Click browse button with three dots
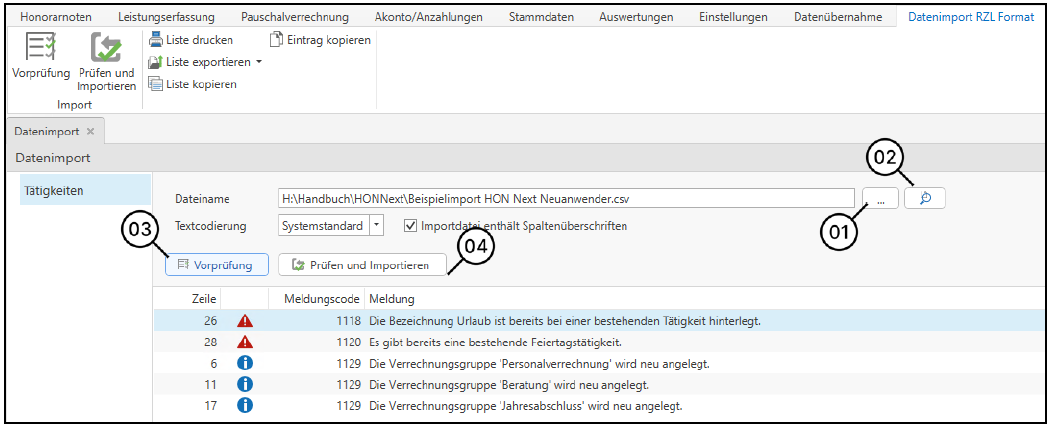 coord(880,199)
